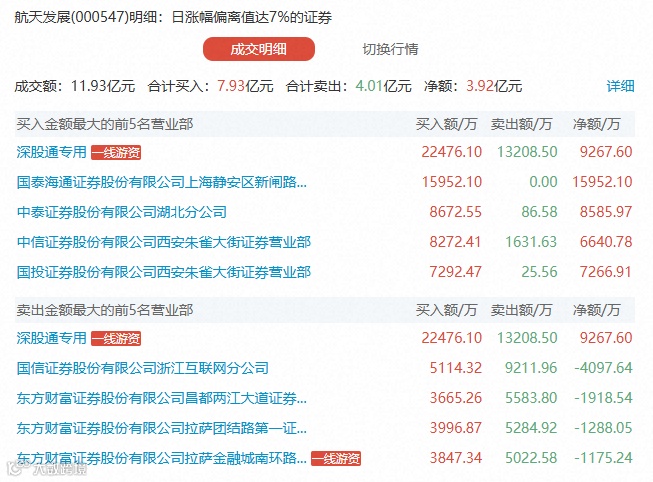Open 国信证券 浙江互联网分公司 link
The width and height of the screenshot is (653, 482).
[x=142, y=368]
